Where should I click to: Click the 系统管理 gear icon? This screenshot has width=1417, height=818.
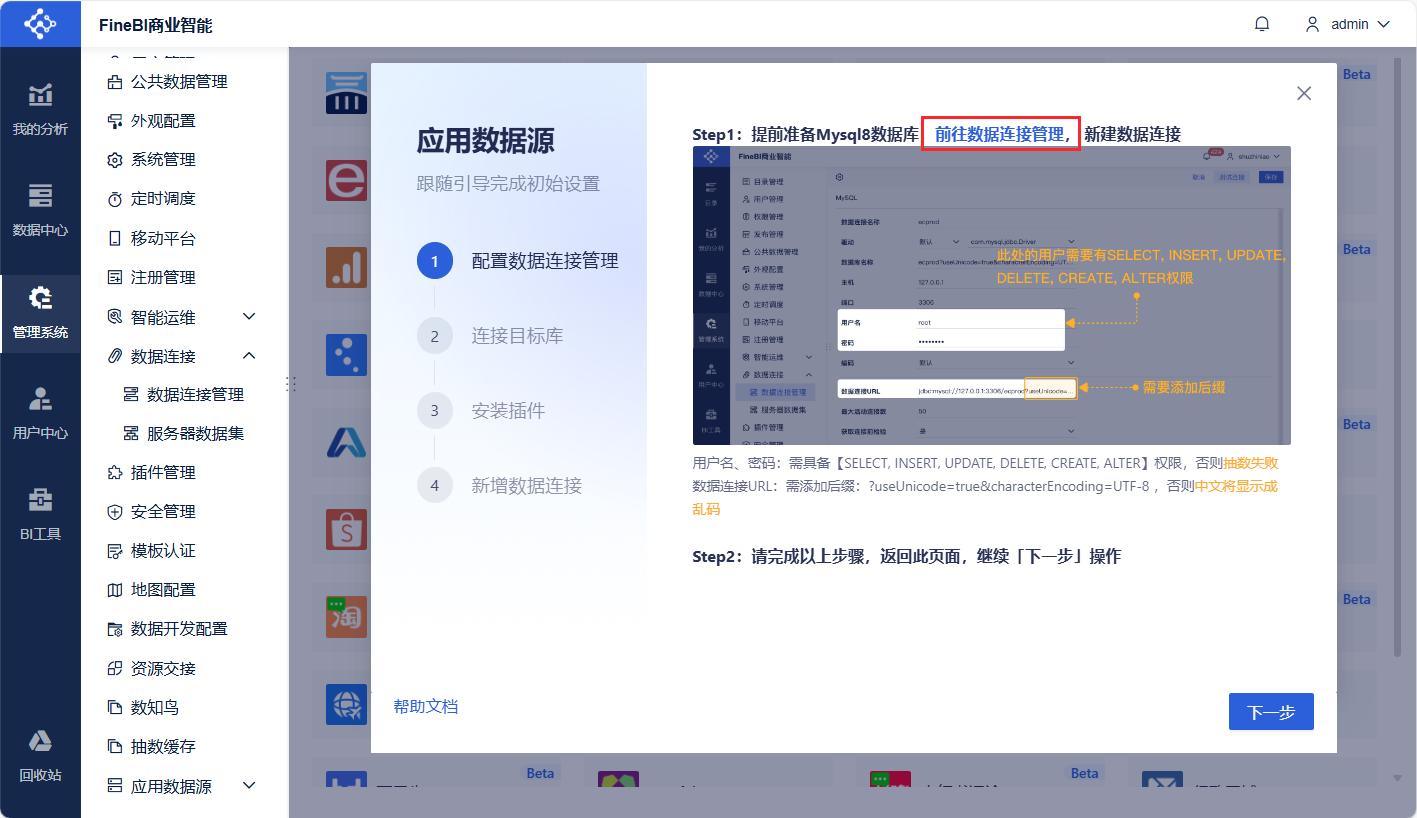click(x=115, y=160)
